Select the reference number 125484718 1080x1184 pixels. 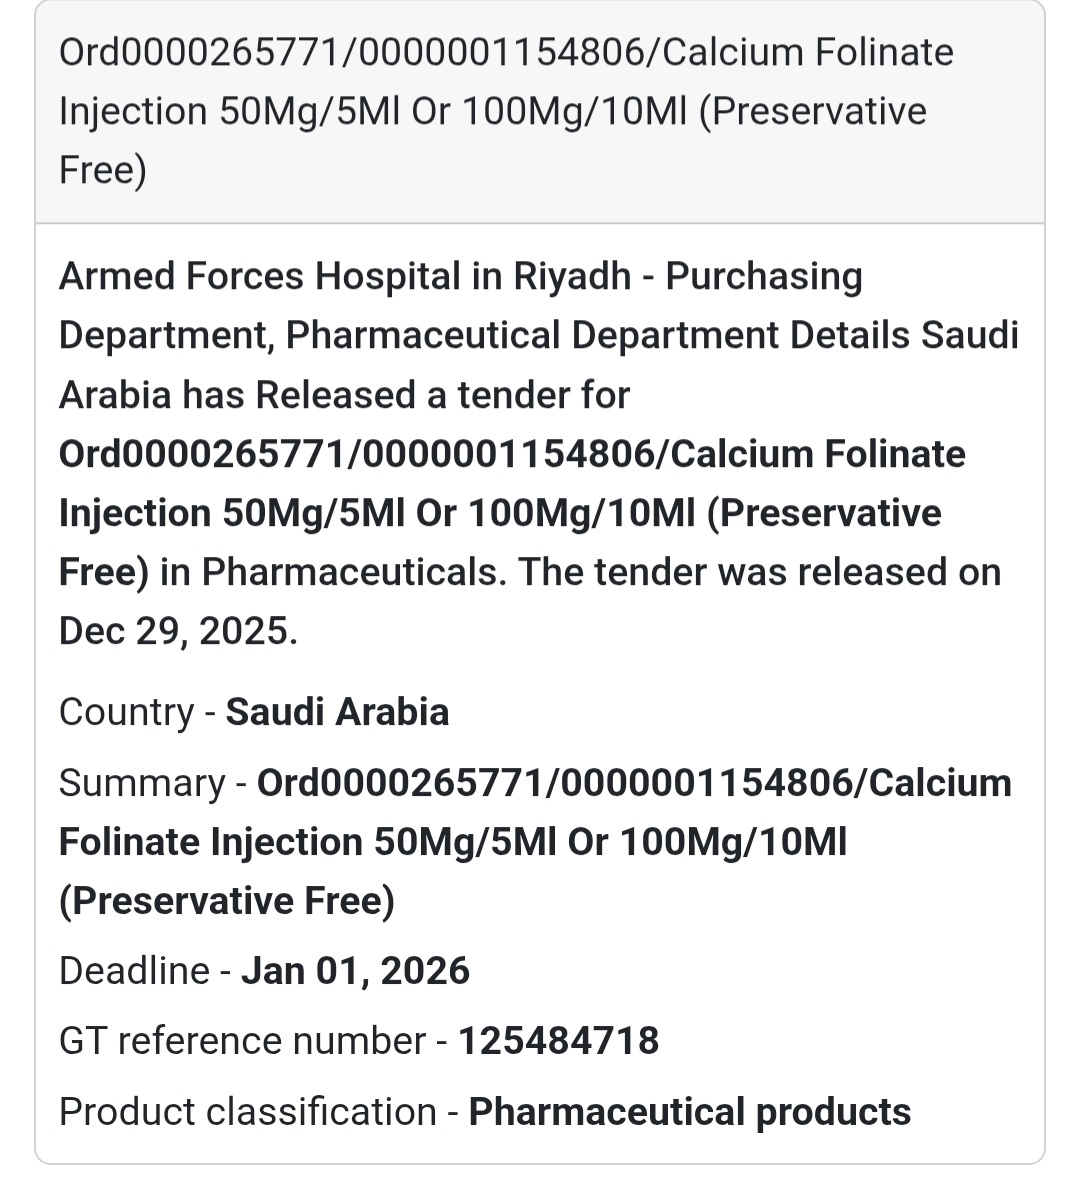(x=558, y=1041)
